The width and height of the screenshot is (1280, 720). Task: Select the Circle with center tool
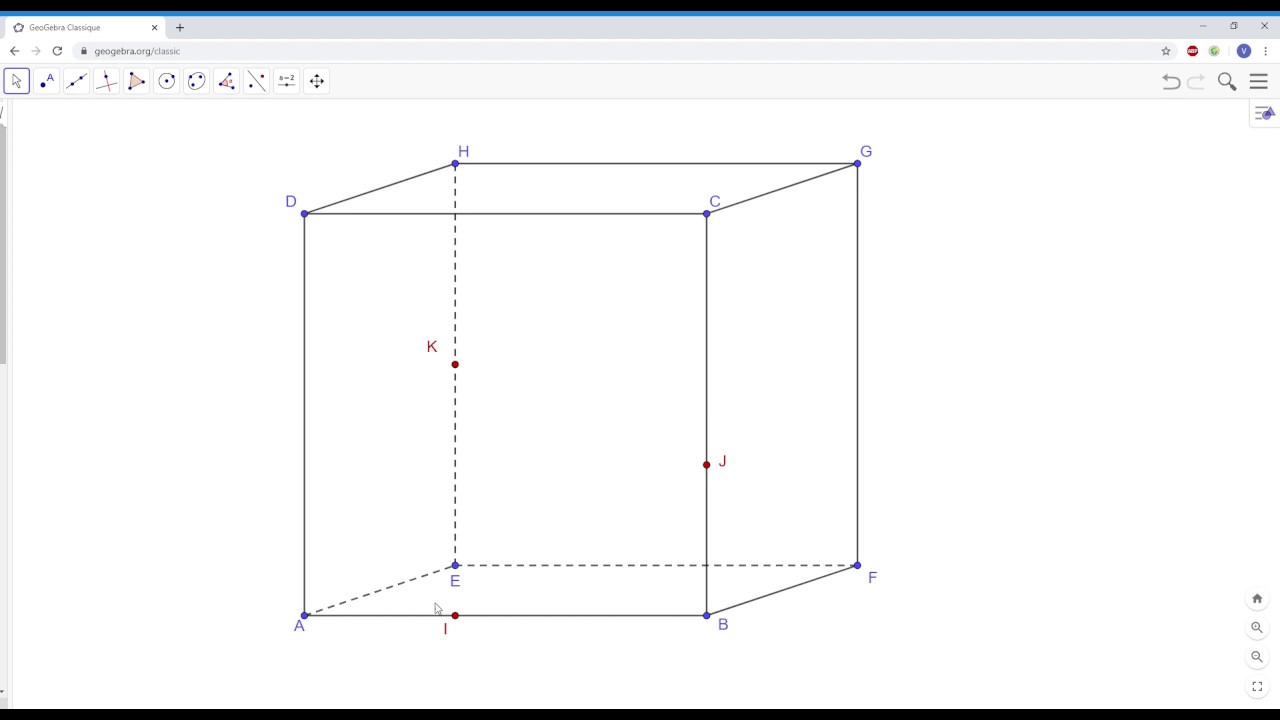pyautogui.click(x=167, y=81)
